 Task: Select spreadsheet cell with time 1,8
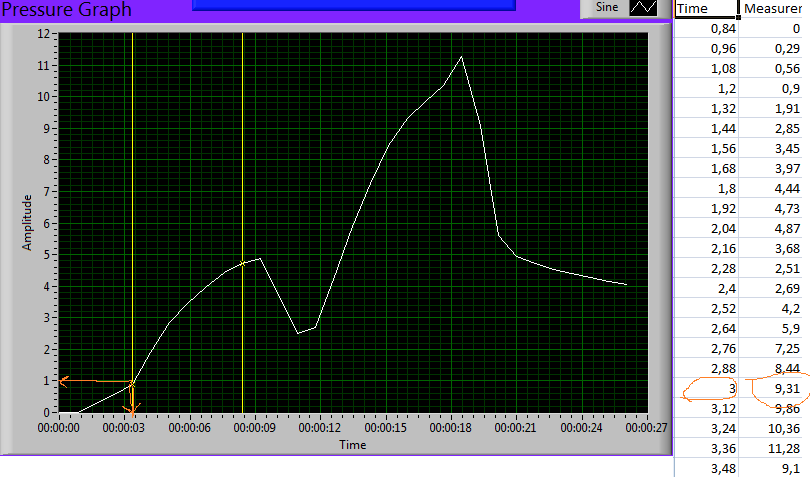tap(707, 189)
